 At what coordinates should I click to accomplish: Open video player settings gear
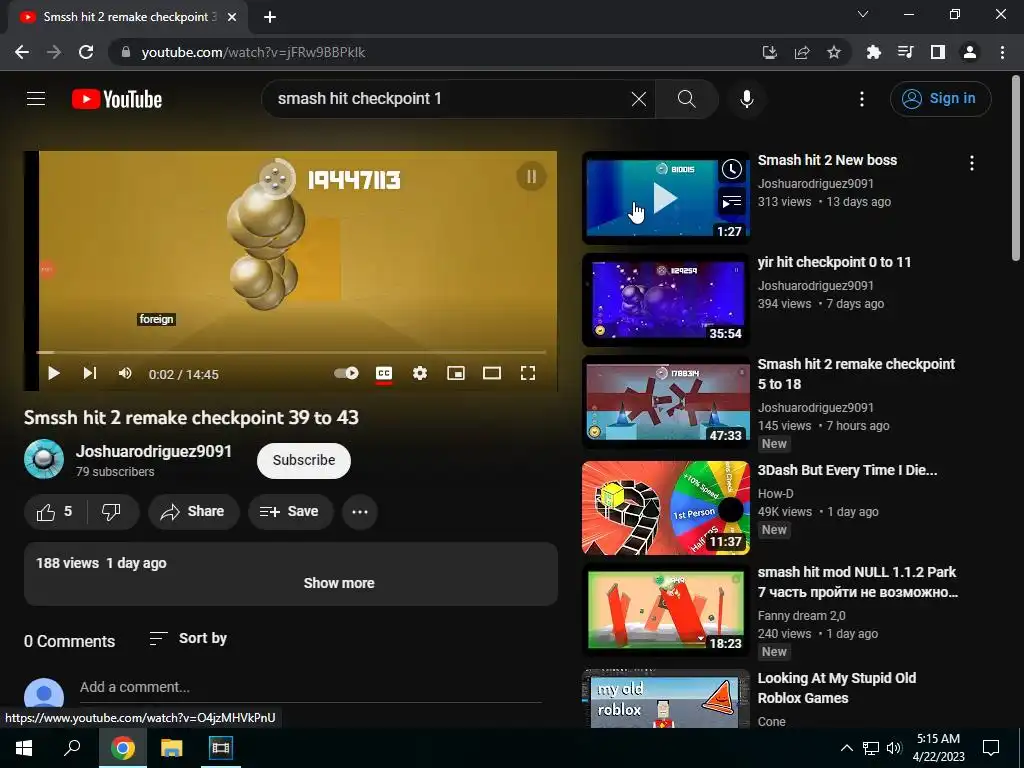[420, 373]
